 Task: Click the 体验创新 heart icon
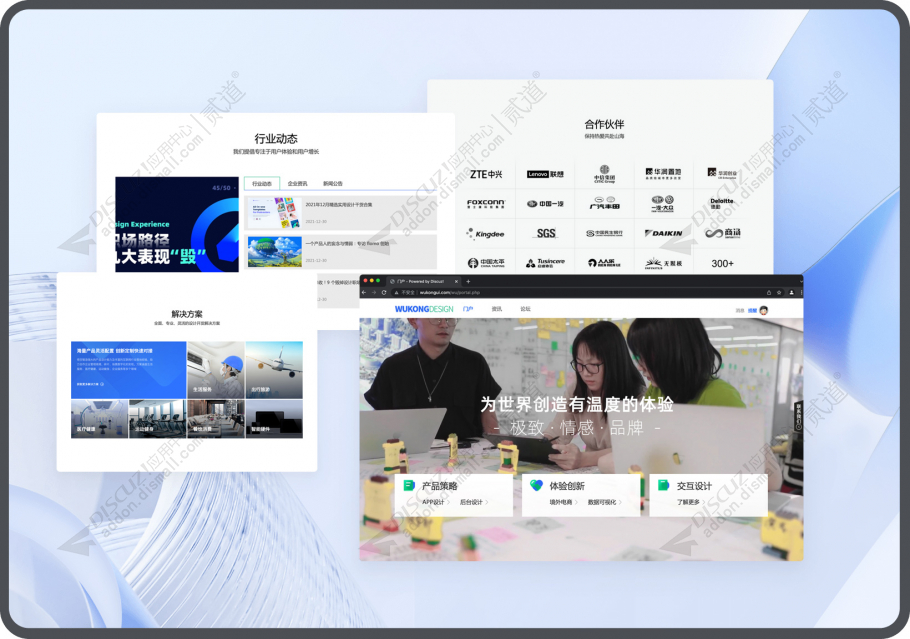tap(536, 485)
